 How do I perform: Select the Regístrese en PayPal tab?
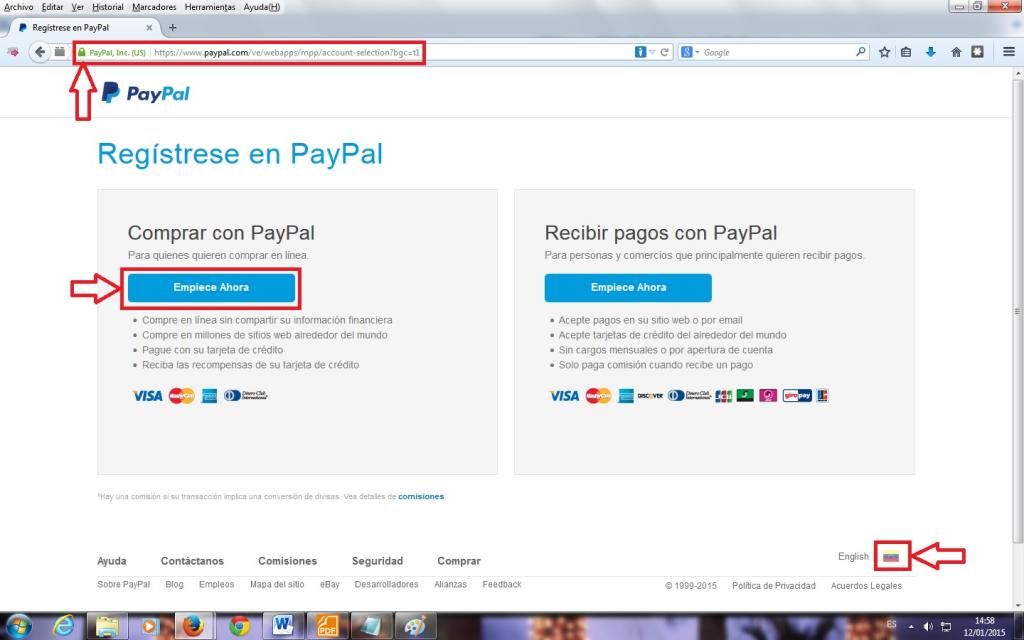tap(85, 28)
